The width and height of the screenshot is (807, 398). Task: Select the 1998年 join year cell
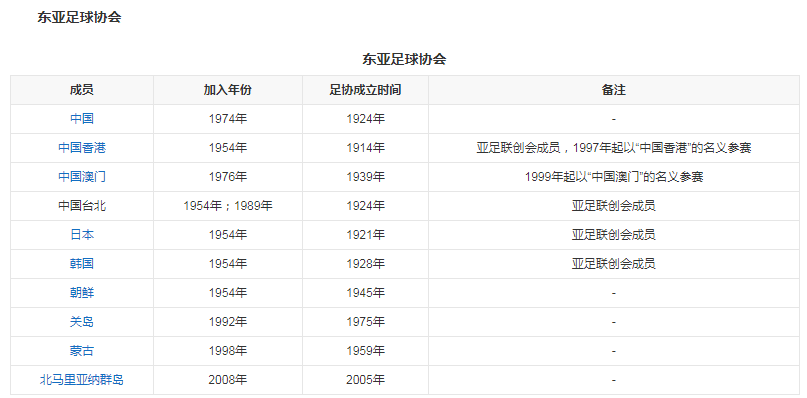coord(227,351)
